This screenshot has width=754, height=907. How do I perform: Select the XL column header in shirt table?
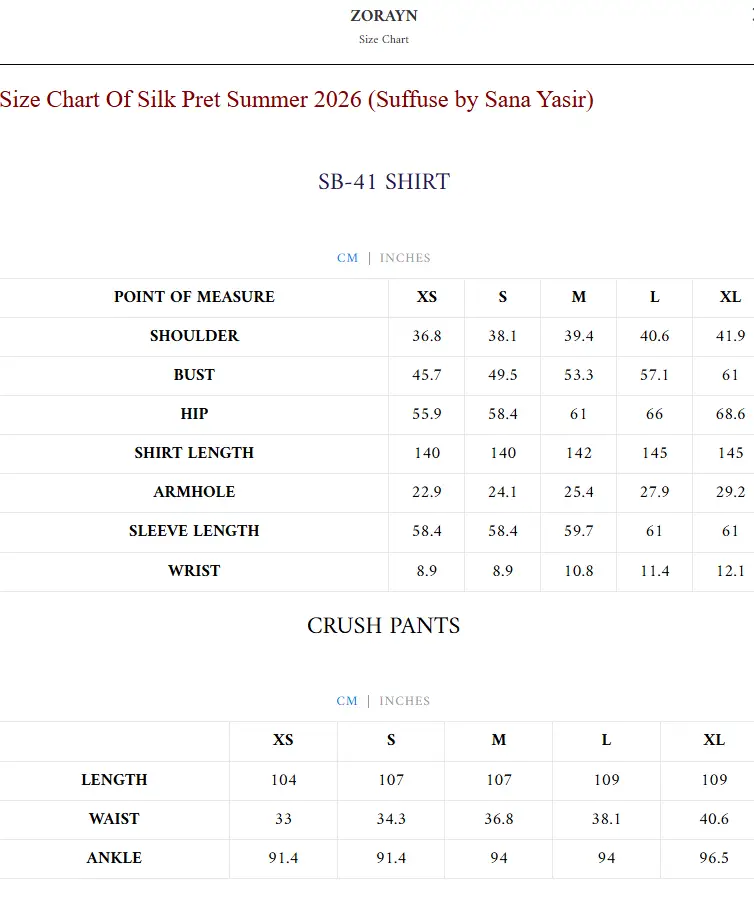point(730,297)
